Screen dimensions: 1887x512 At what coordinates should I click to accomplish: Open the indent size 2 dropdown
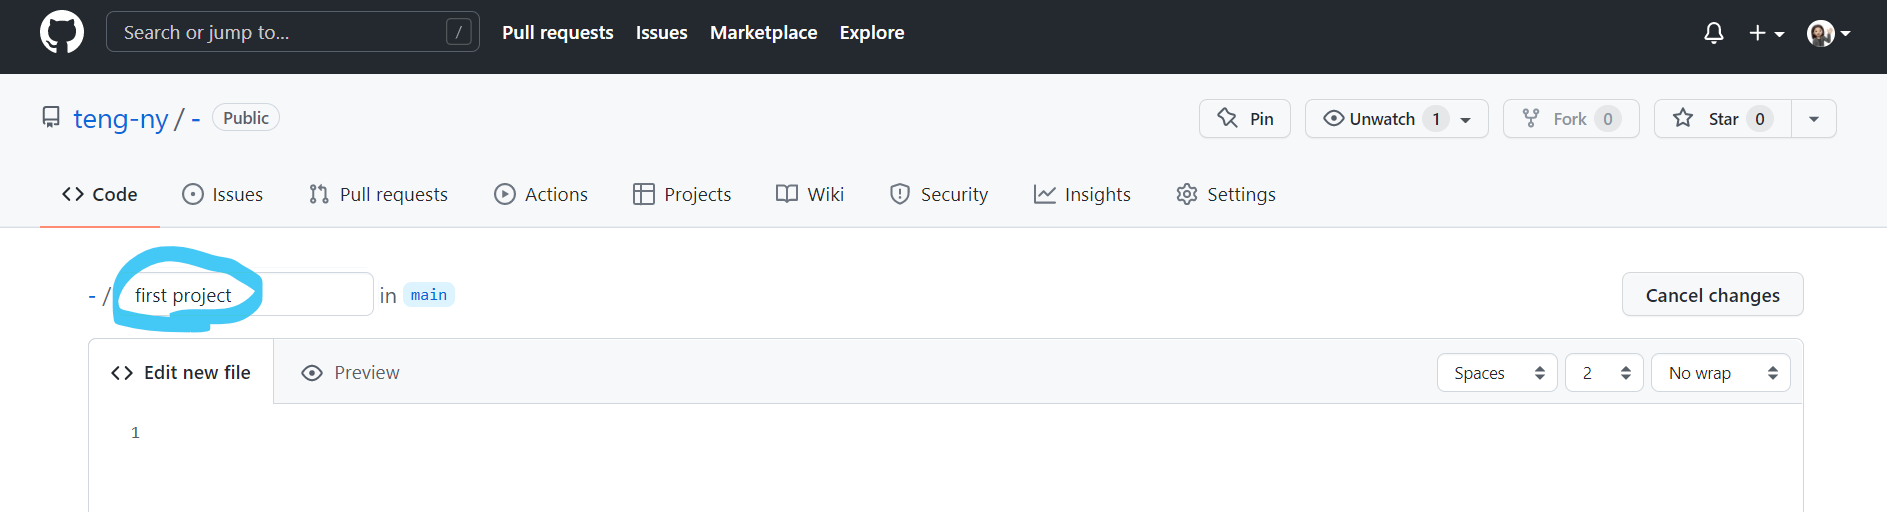(1604, 373)
